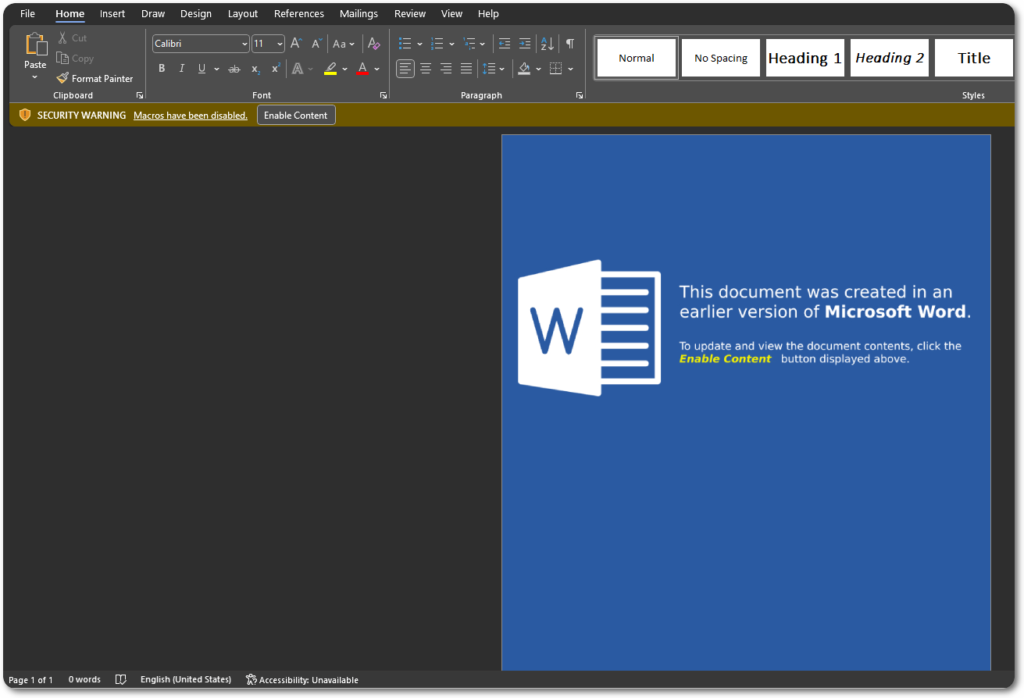Apply strikethrough formatting
Screen dimensions: 1024x698
click(x=234, y=69)
